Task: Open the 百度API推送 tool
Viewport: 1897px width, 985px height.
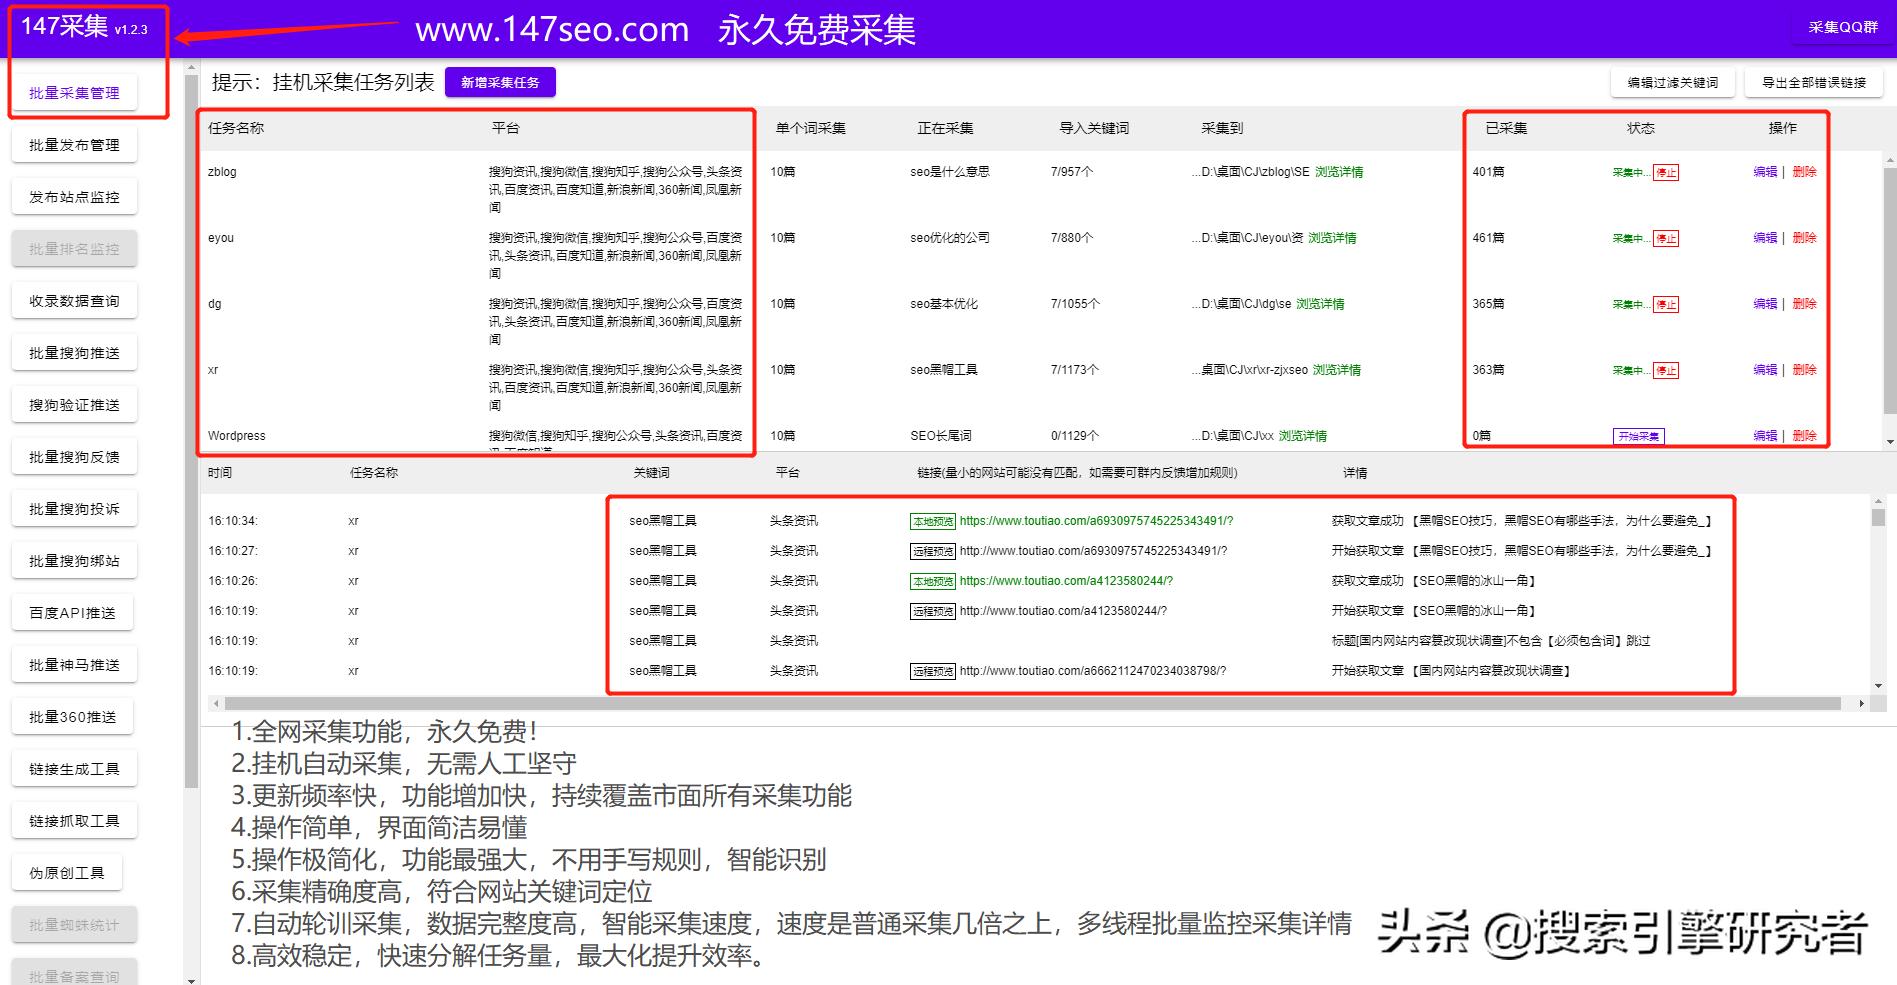Action: (73, 612)
